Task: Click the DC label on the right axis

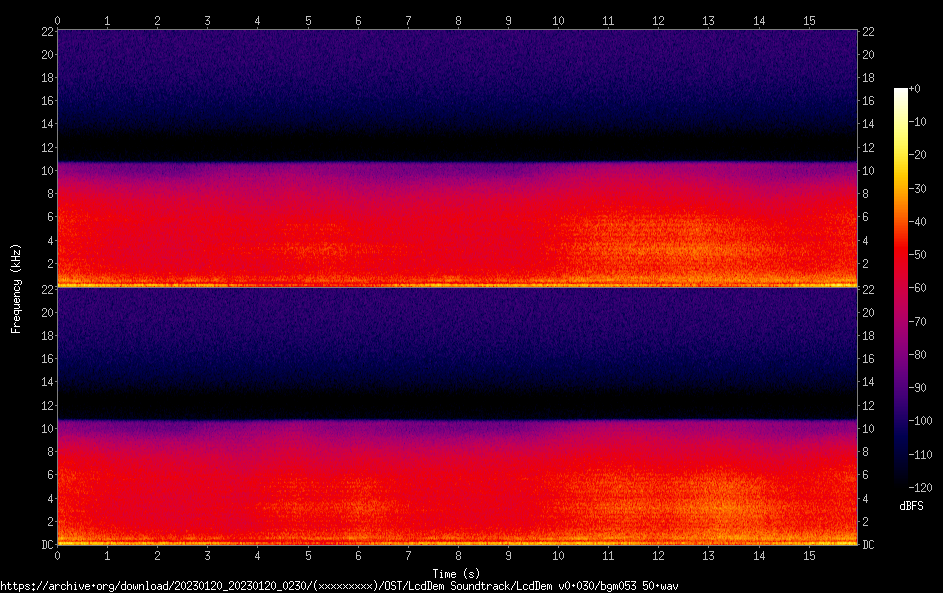Action: [x=869, y=545]
